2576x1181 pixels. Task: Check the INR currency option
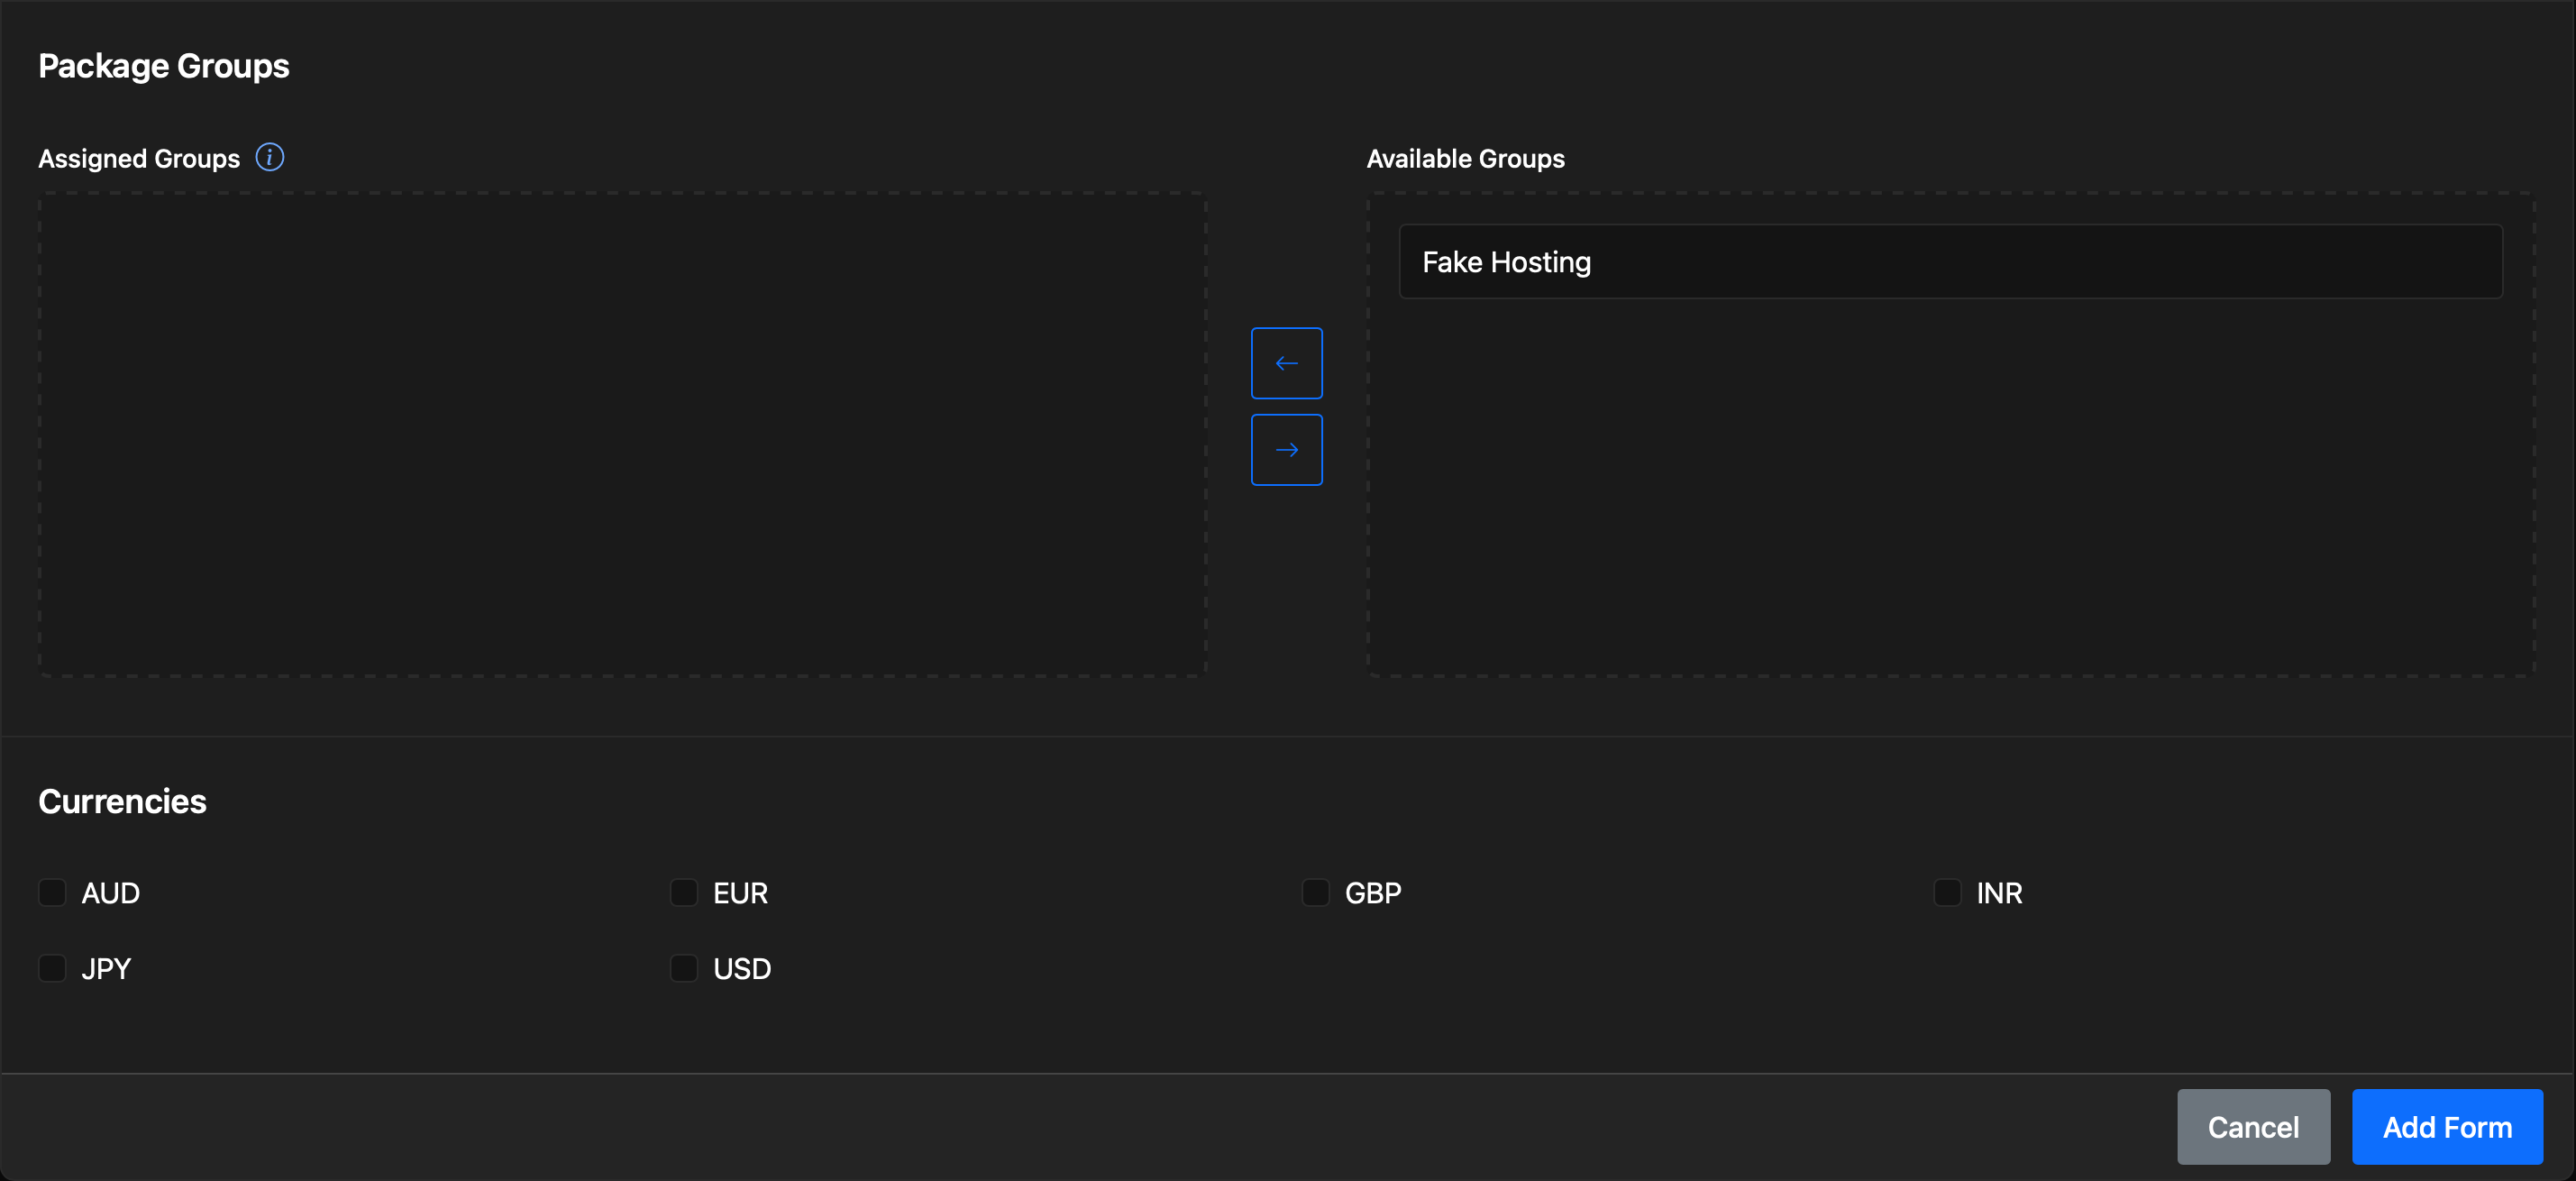click(x=1947, y=892)
